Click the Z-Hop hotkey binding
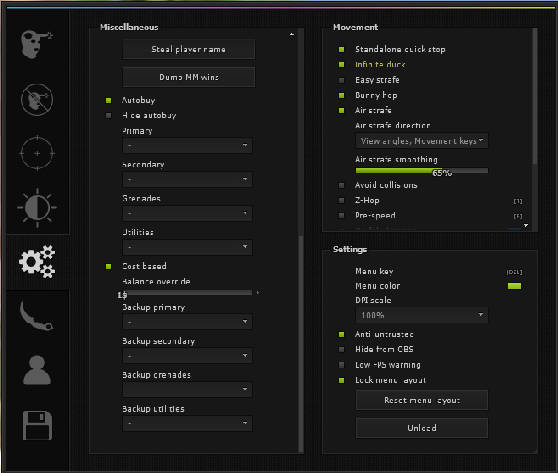558x473 pixels. (x=518, y=201)
